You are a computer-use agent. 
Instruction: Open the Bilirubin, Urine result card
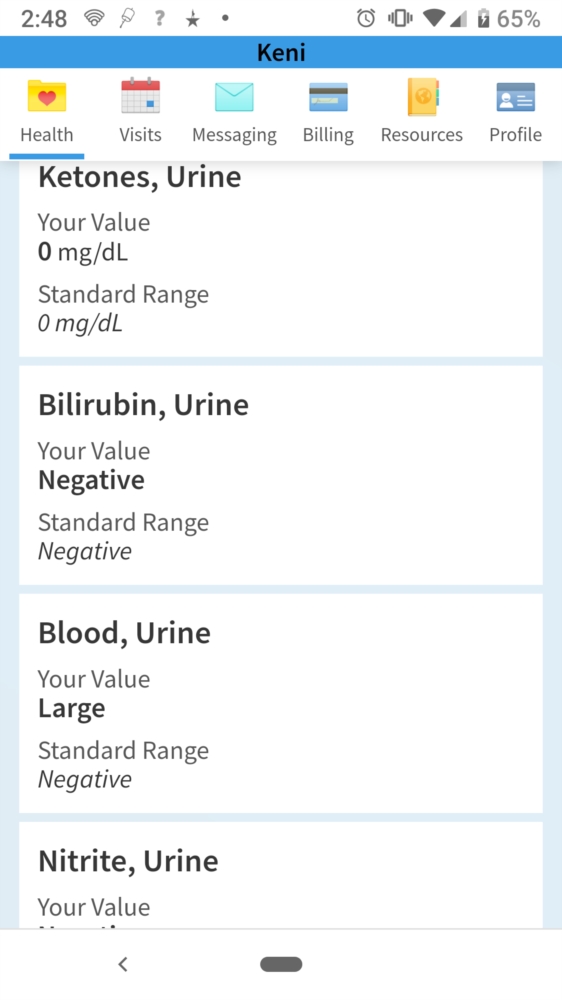pos(281,475)
